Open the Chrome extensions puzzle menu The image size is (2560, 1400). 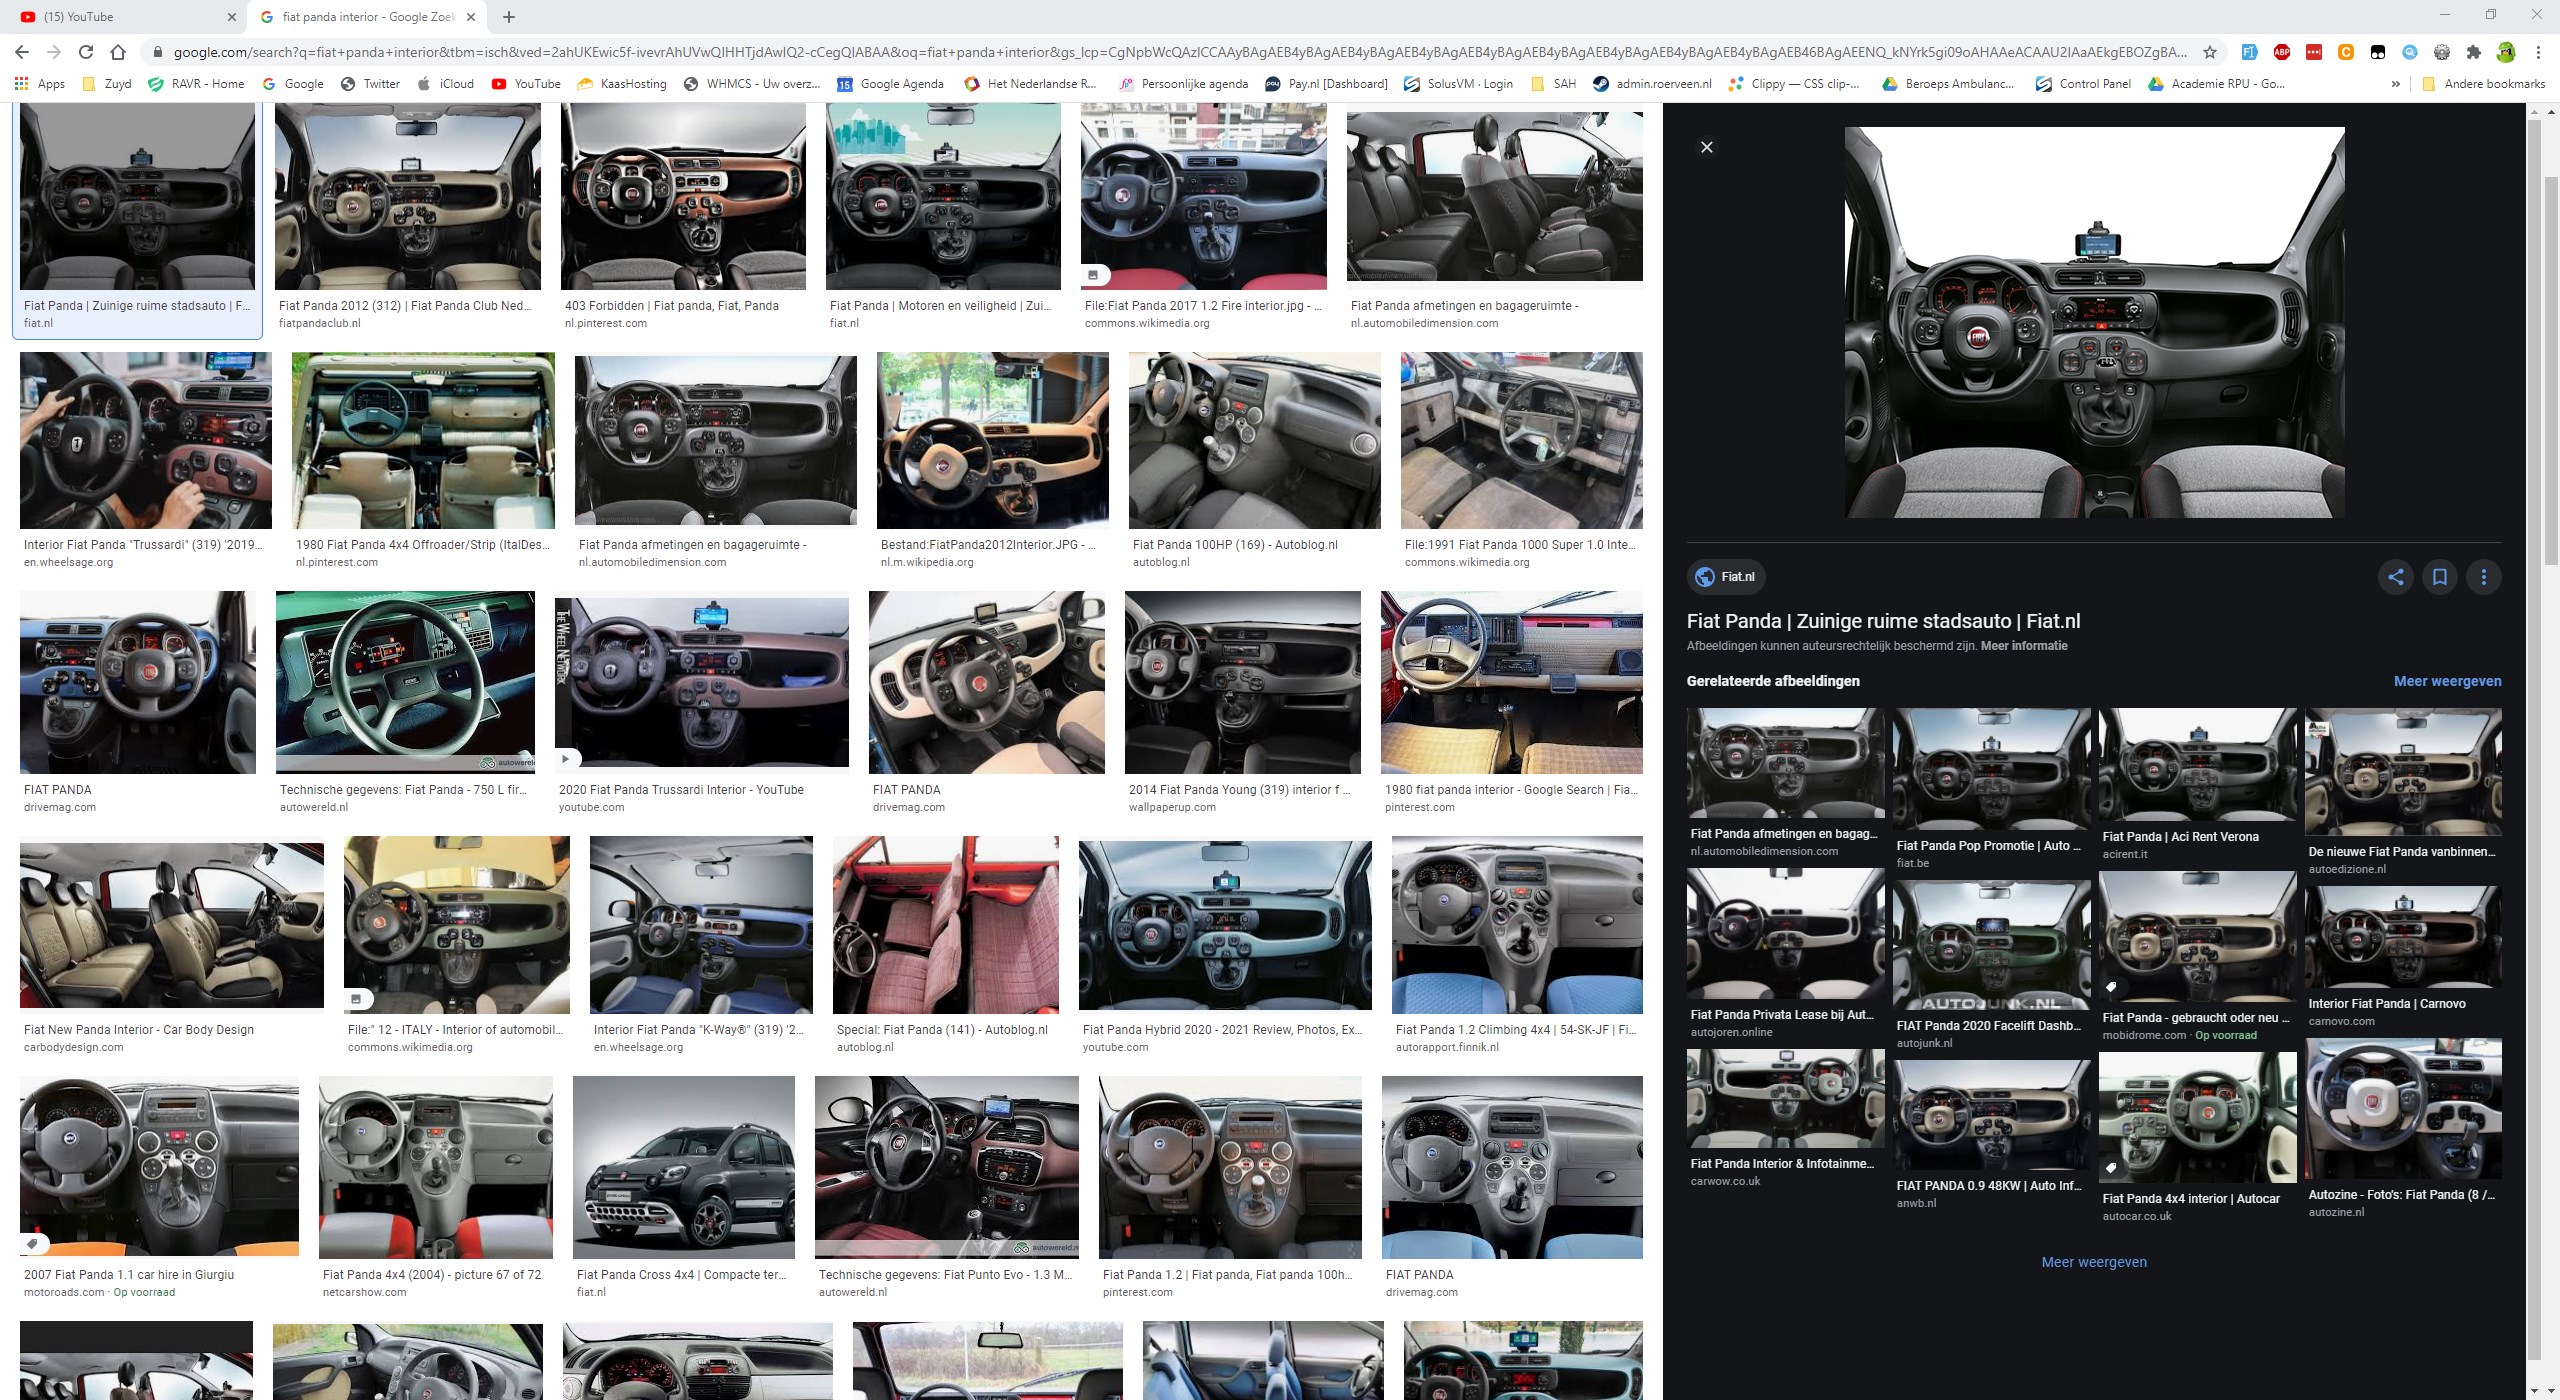point(2474,52)
